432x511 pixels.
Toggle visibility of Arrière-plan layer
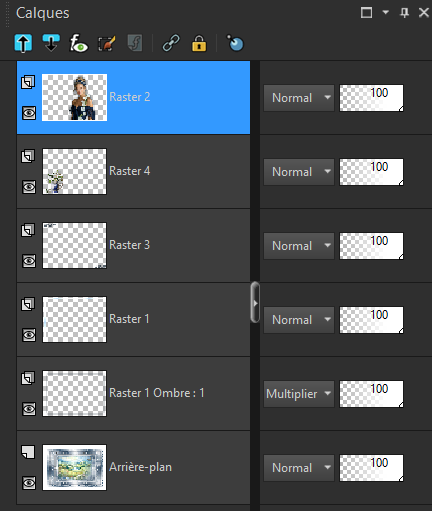pyautogui.click(x=29, y=483)
